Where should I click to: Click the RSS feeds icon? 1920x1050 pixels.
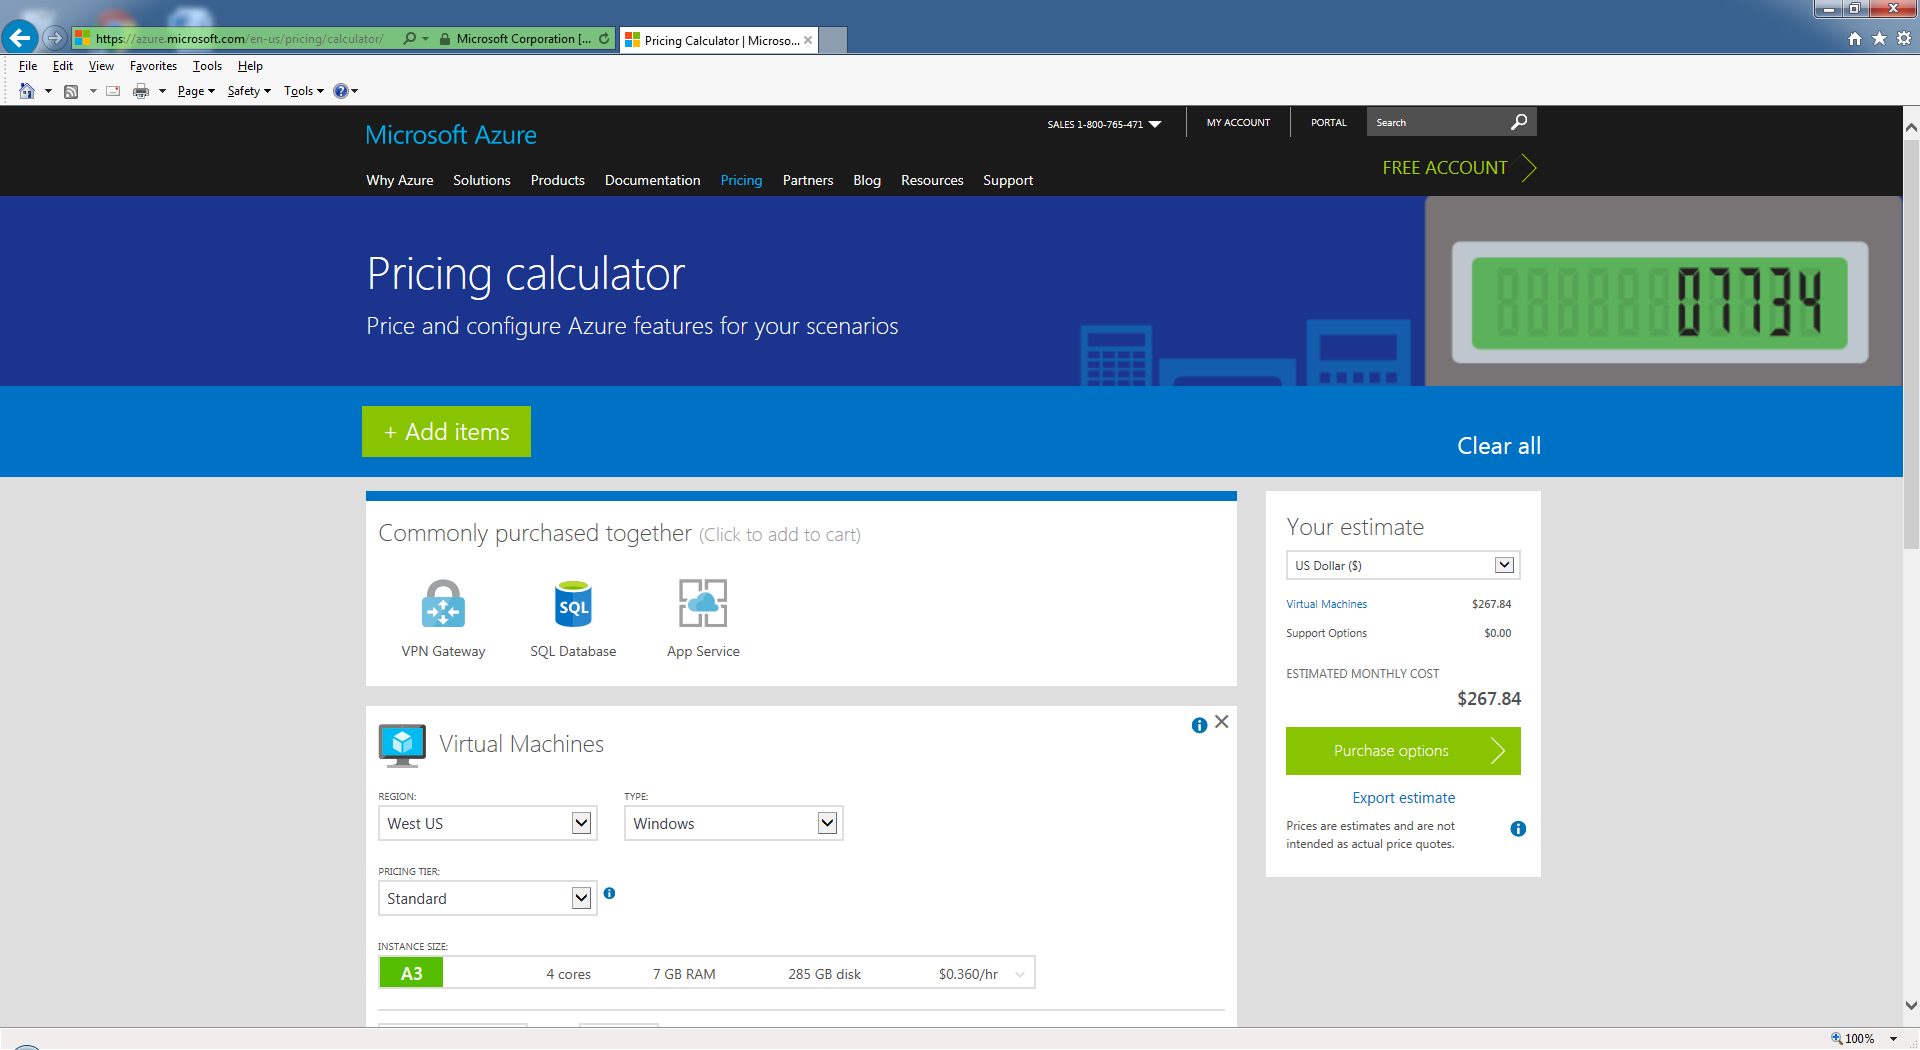click(x=71, y=91)
